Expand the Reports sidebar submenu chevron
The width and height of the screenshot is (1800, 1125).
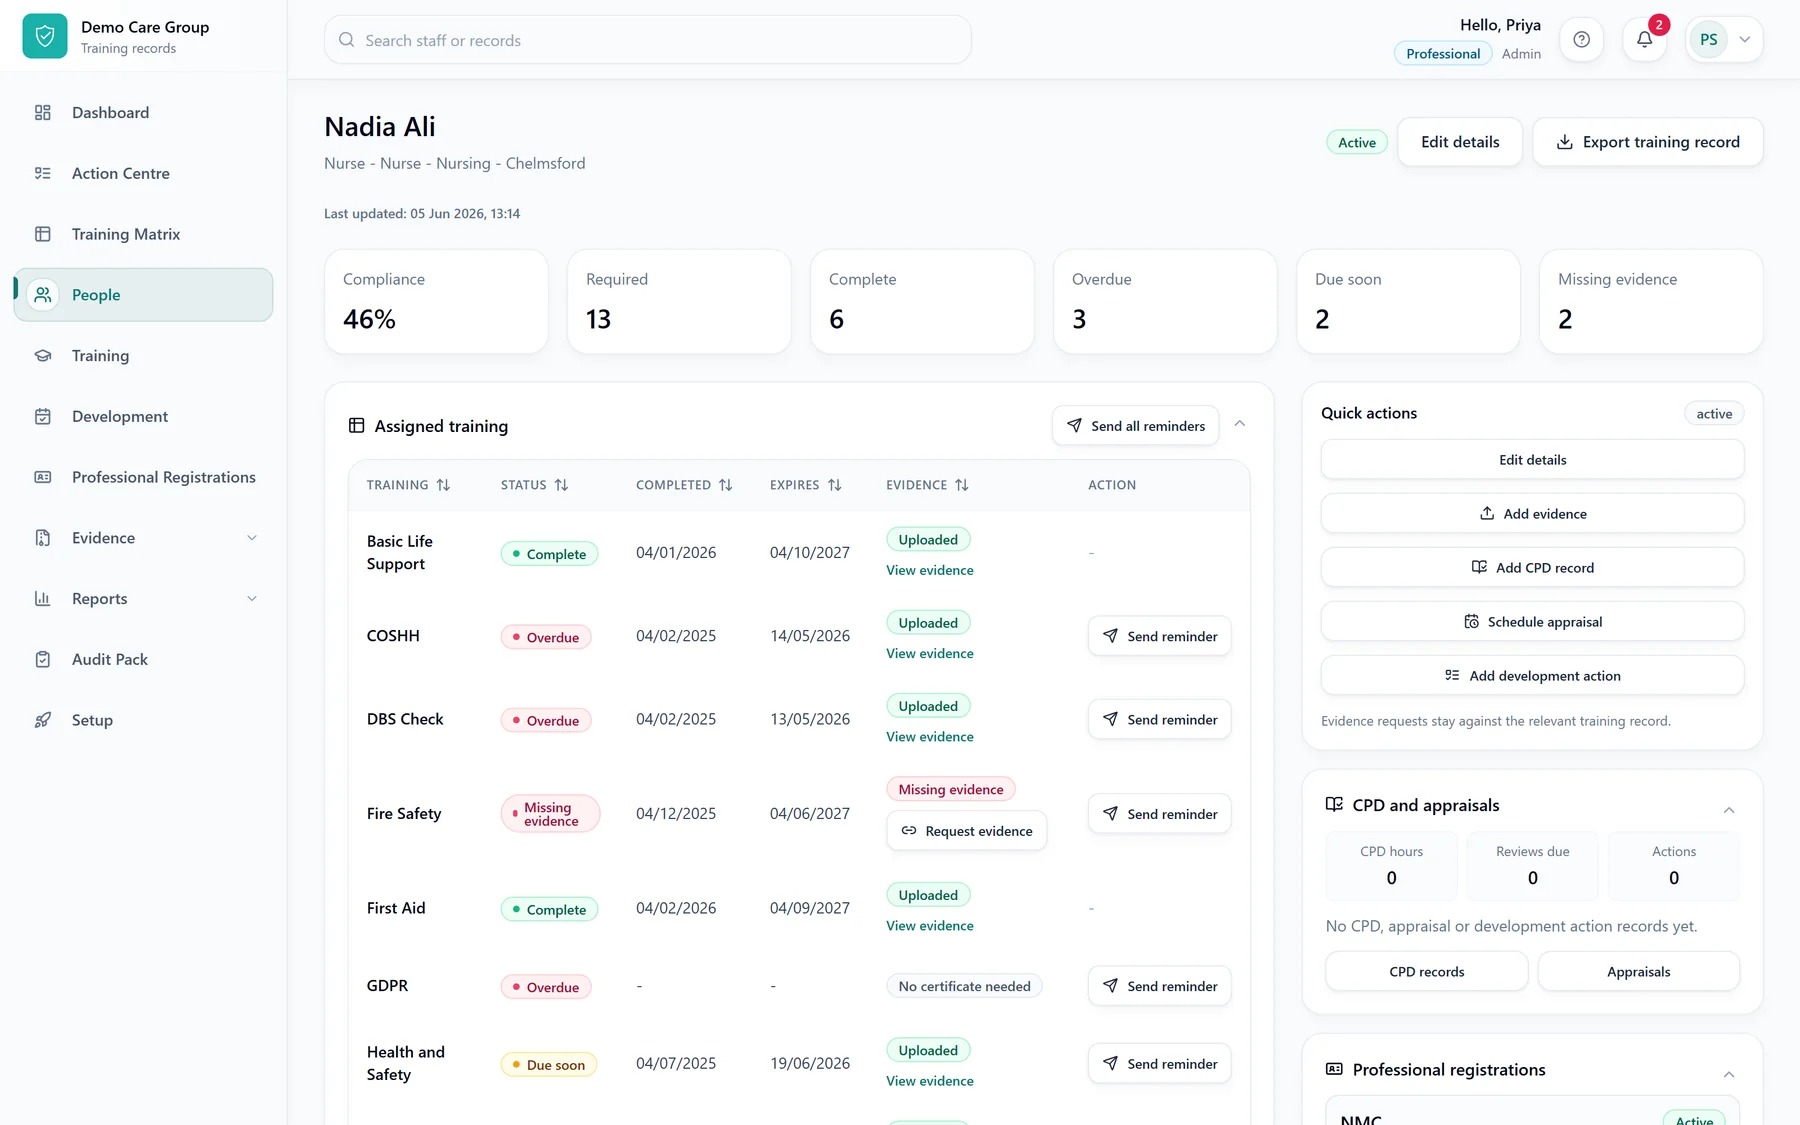[x=252, y=599]
